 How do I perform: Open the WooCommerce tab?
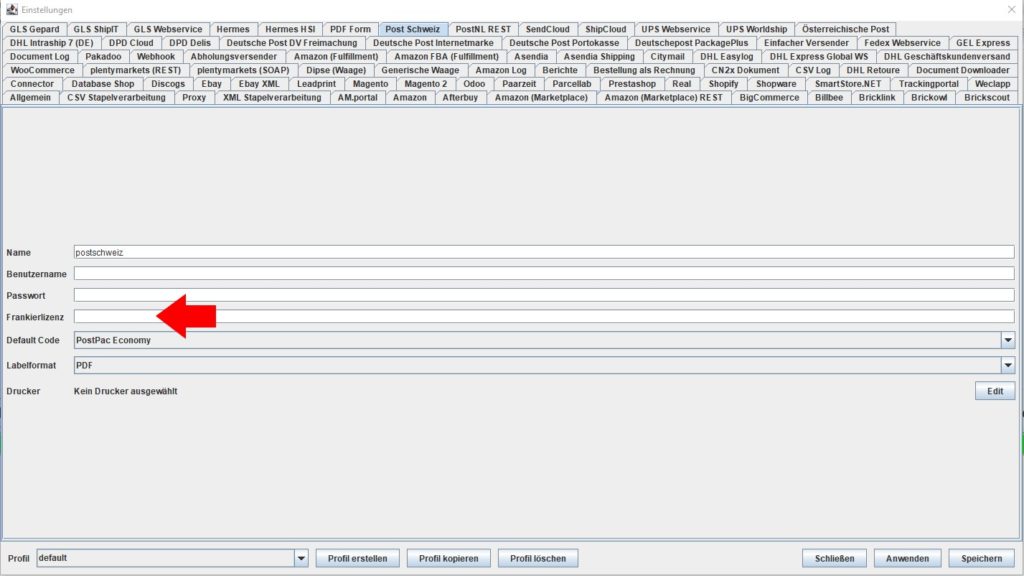(42, 71)
